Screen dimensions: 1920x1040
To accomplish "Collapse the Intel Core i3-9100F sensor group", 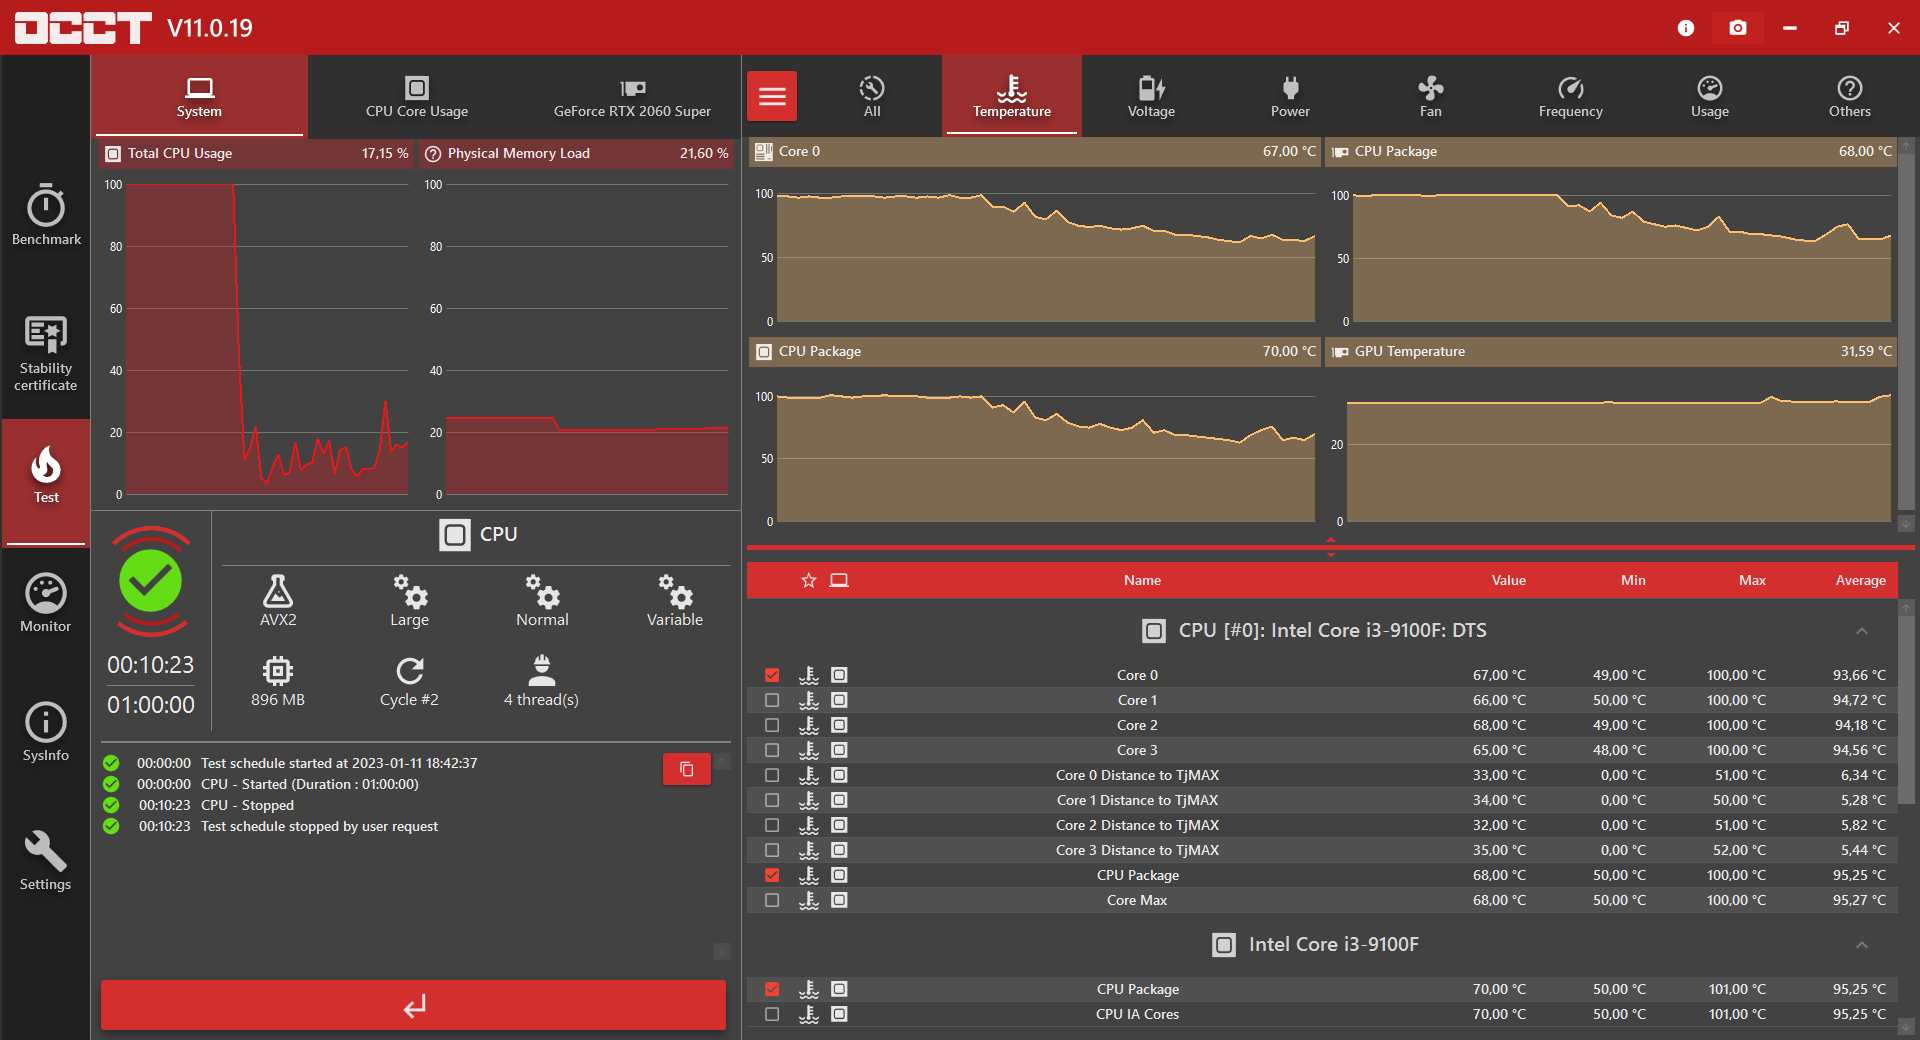I will click(x=1862, y=945).
